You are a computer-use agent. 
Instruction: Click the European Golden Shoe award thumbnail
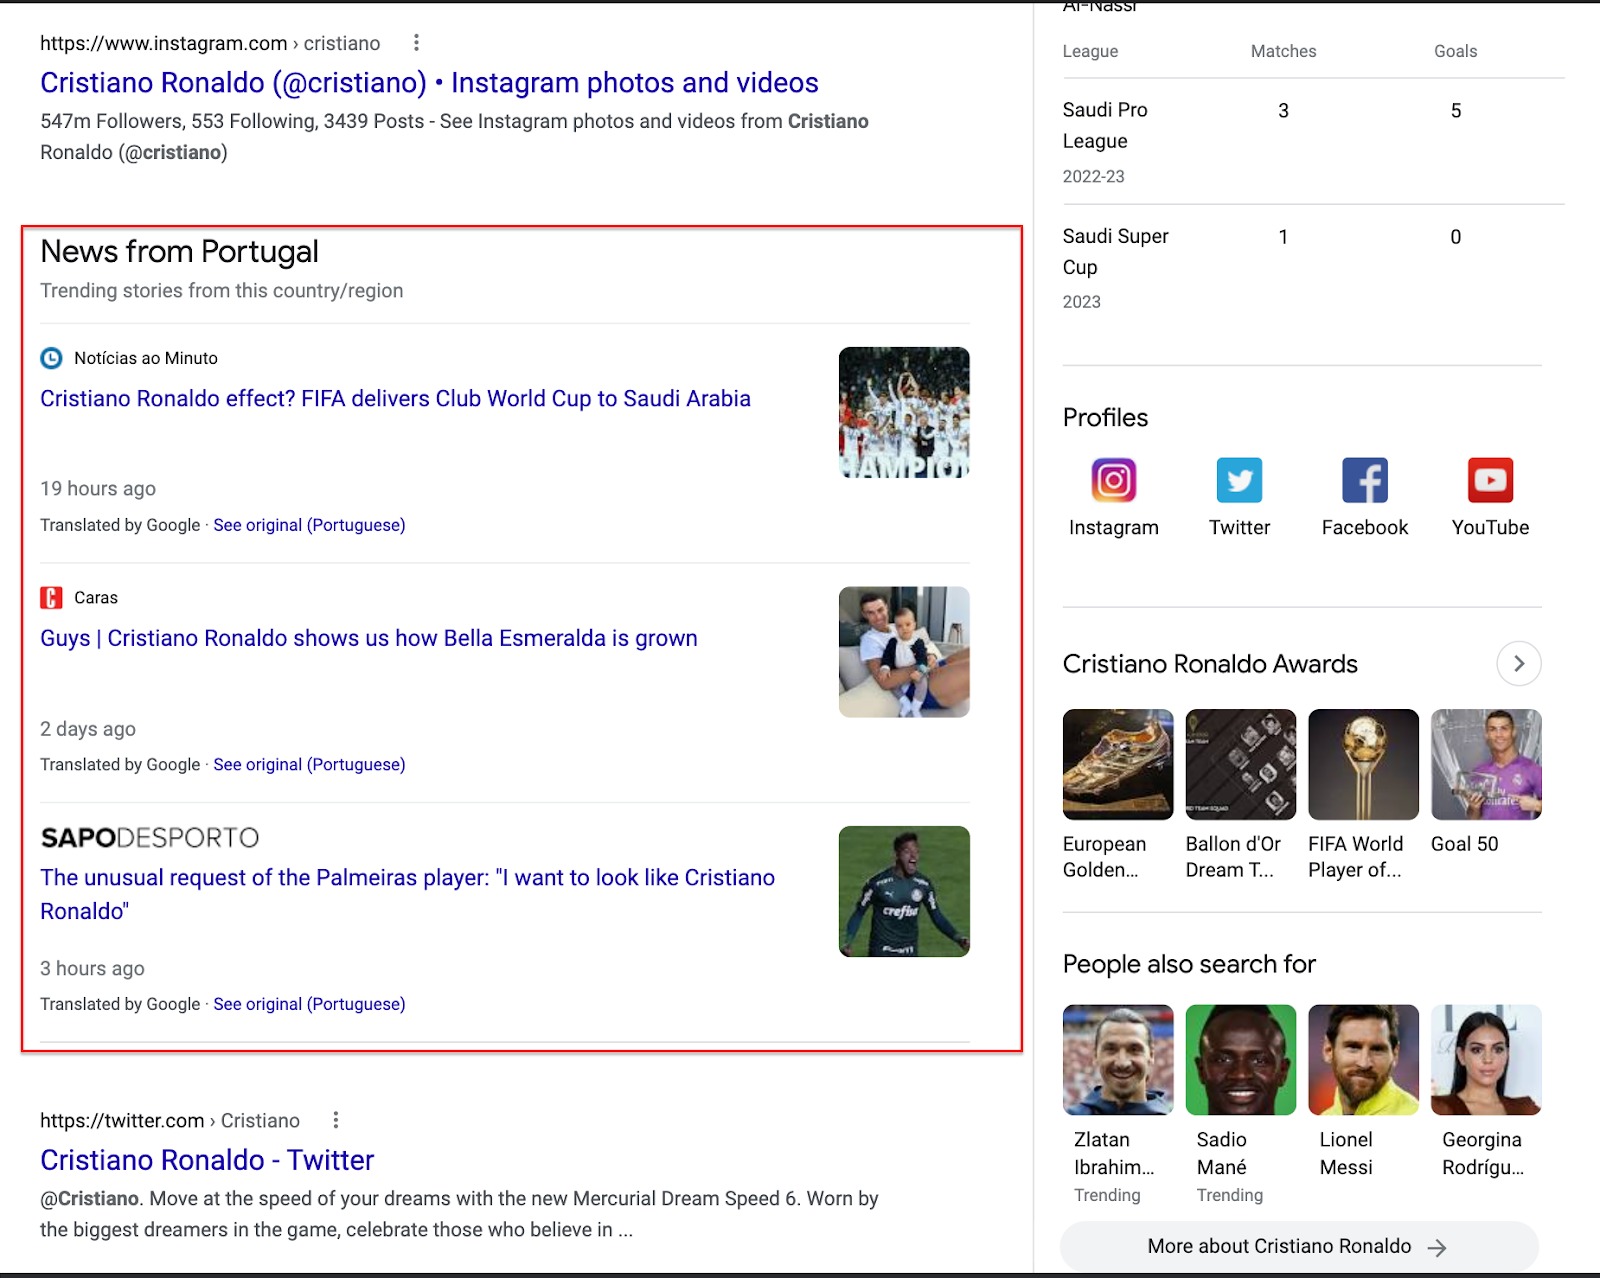(x=1117, y=764)
